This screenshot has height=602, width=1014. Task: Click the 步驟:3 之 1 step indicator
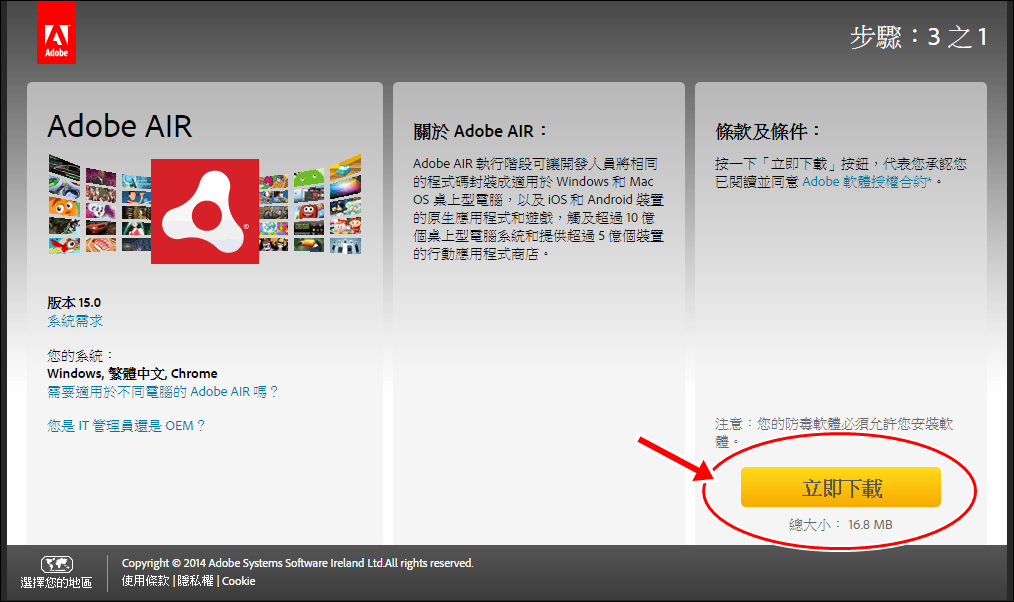918,37
